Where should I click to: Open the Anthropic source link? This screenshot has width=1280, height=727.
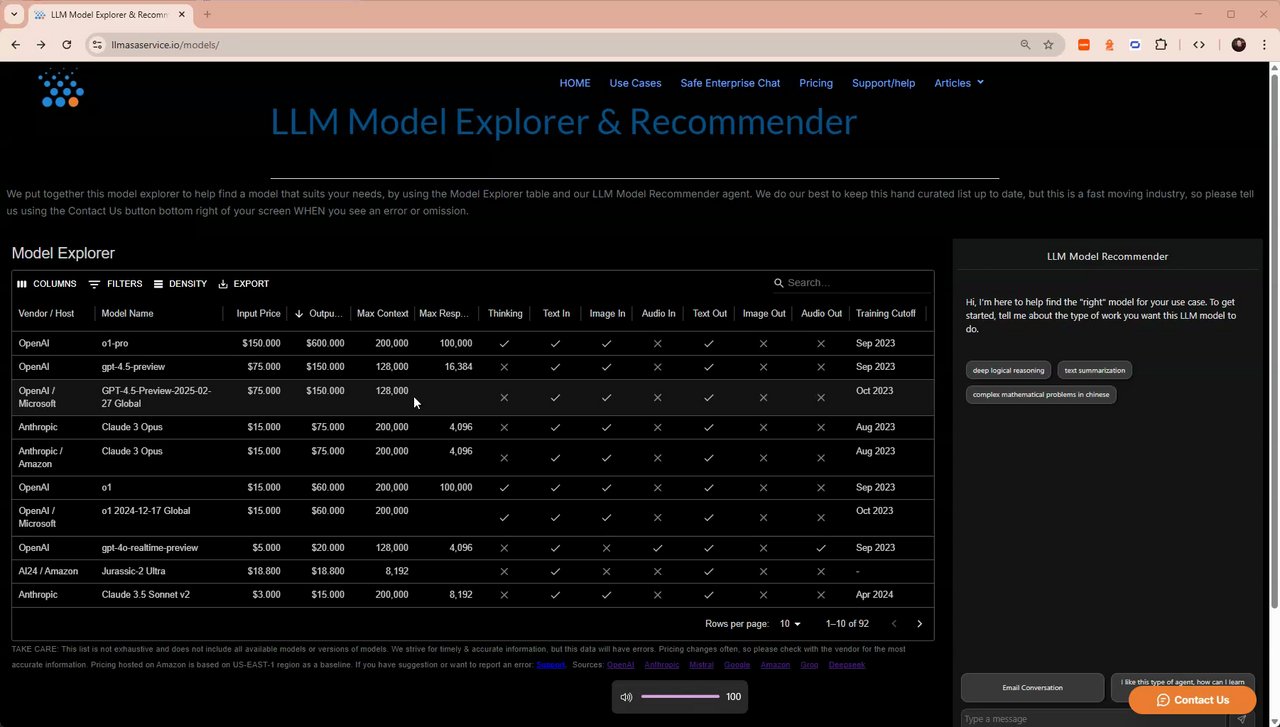click(661, 665)
